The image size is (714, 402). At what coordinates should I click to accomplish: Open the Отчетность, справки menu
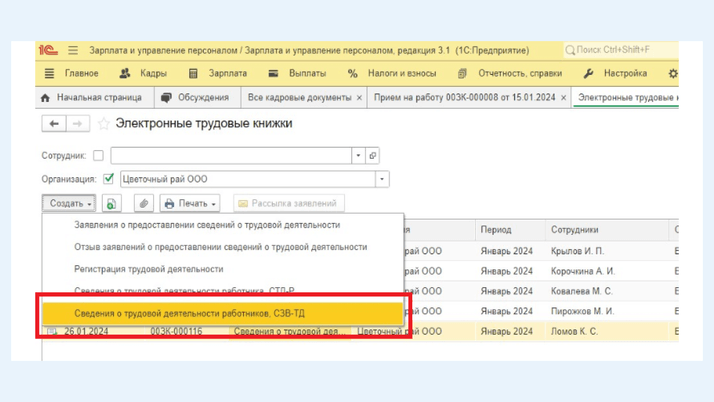click(520, 73)
